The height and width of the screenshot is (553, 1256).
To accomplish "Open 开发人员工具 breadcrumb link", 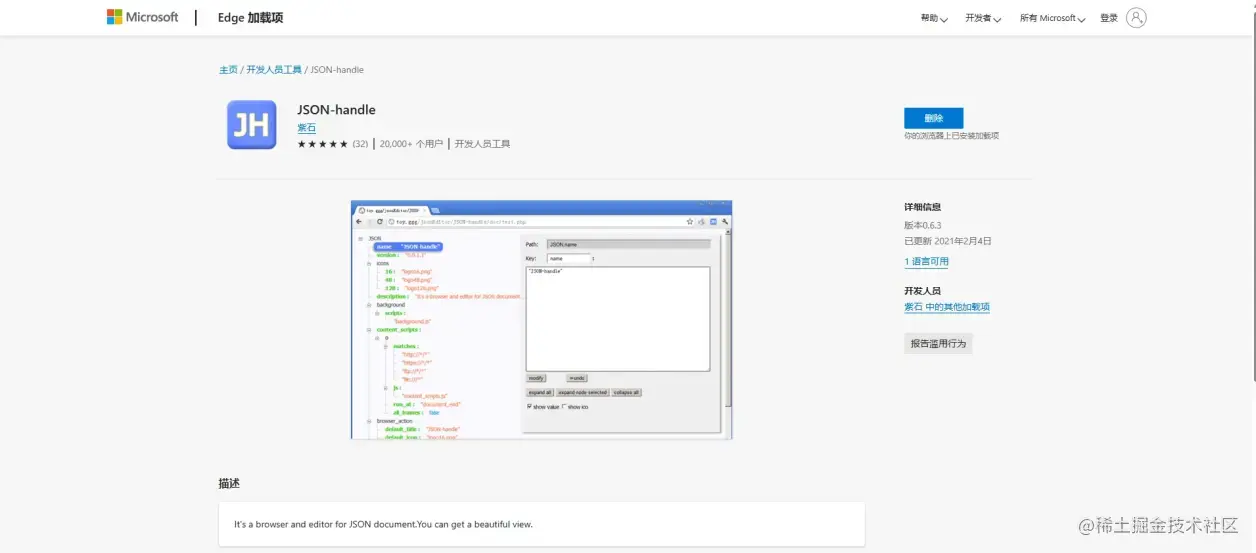I will click(x=274, y=70).
